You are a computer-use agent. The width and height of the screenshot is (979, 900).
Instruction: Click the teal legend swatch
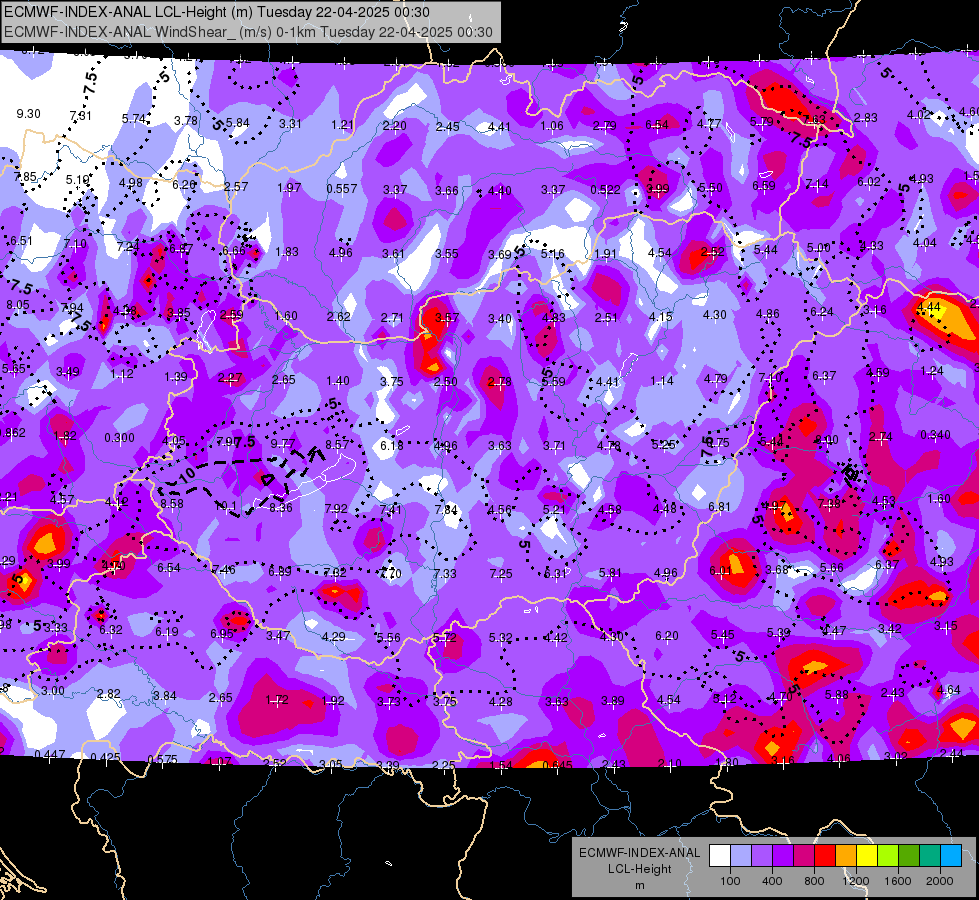coord(930,855)
